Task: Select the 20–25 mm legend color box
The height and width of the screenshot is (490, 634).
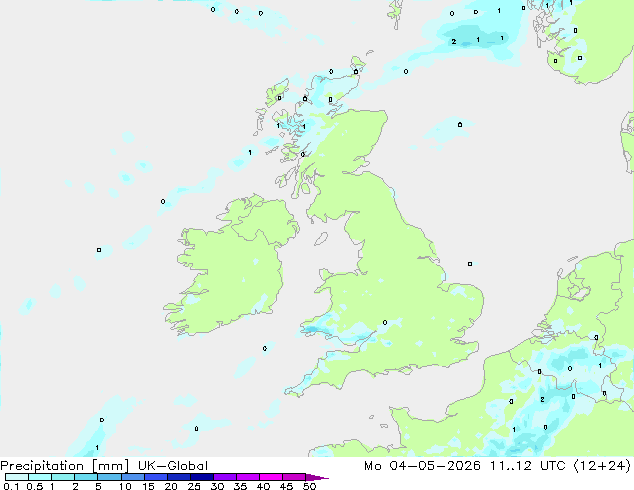Action: click(x=179, y=477)
